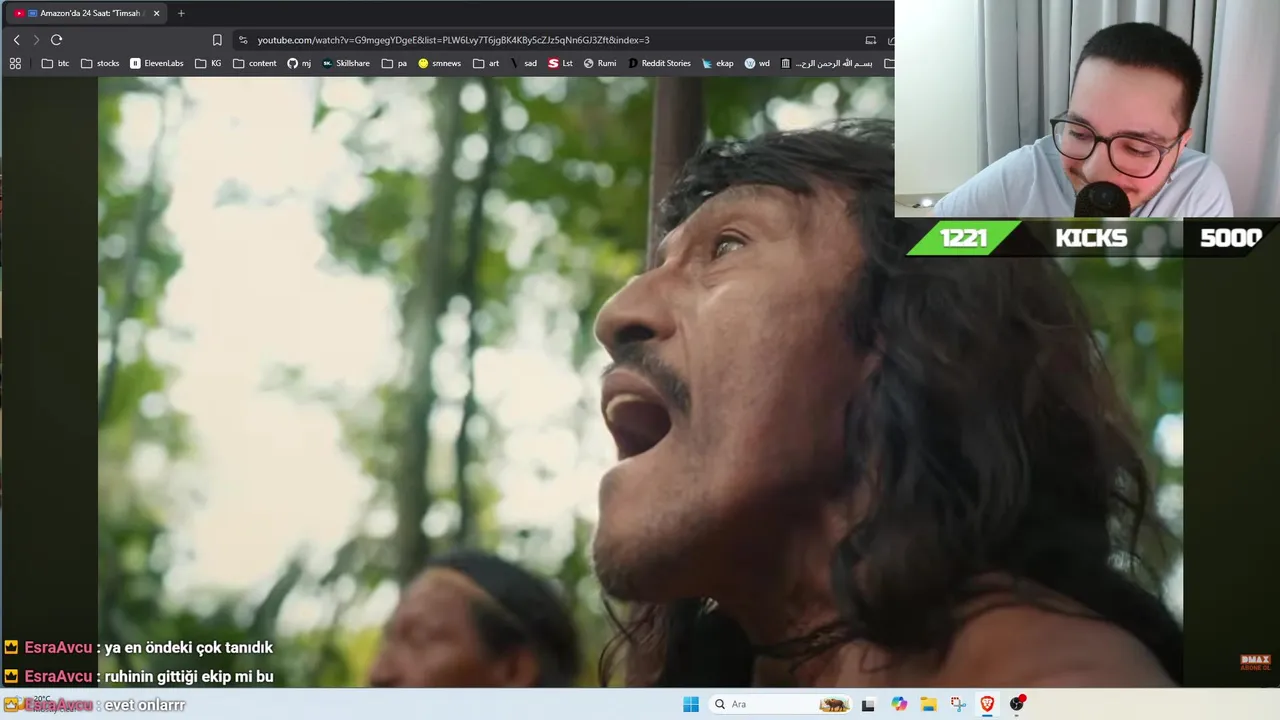Open site settings icon beside URL
Viewport: 1280px width, 720px height.
pos(243,40)
